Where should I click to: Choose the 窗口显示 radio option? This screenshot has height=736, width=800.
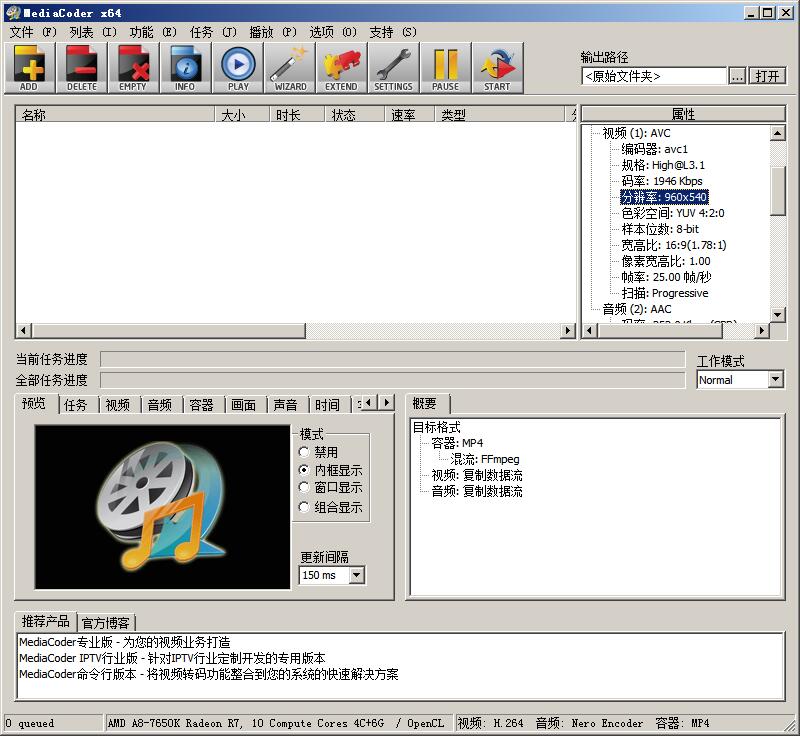304,488
